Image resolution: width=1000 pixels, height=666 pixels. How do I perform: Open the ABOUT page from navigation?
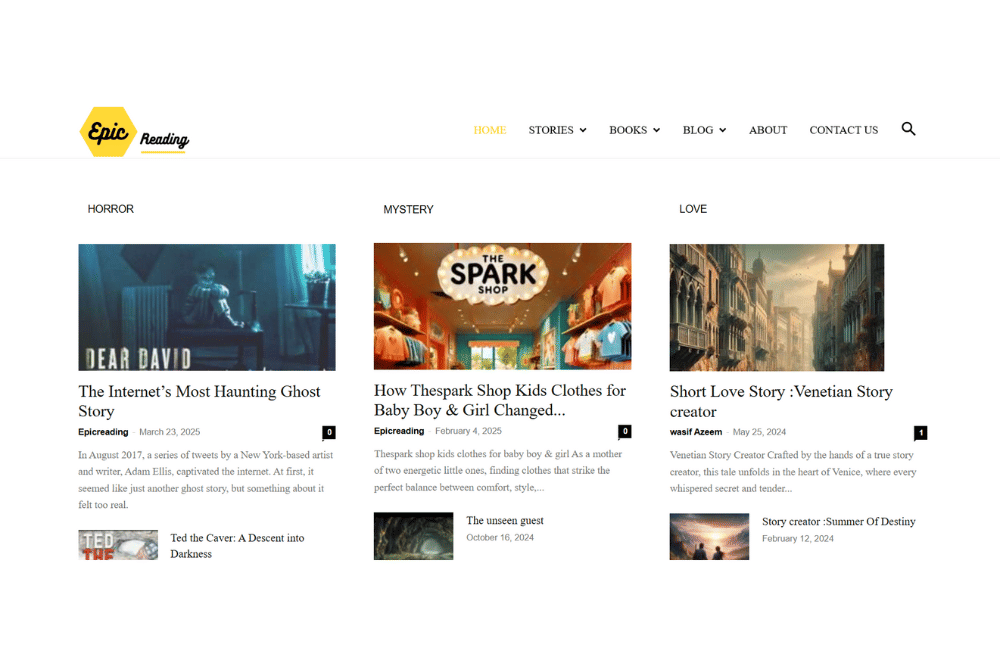pyautogui.click(x=768, y=130)
